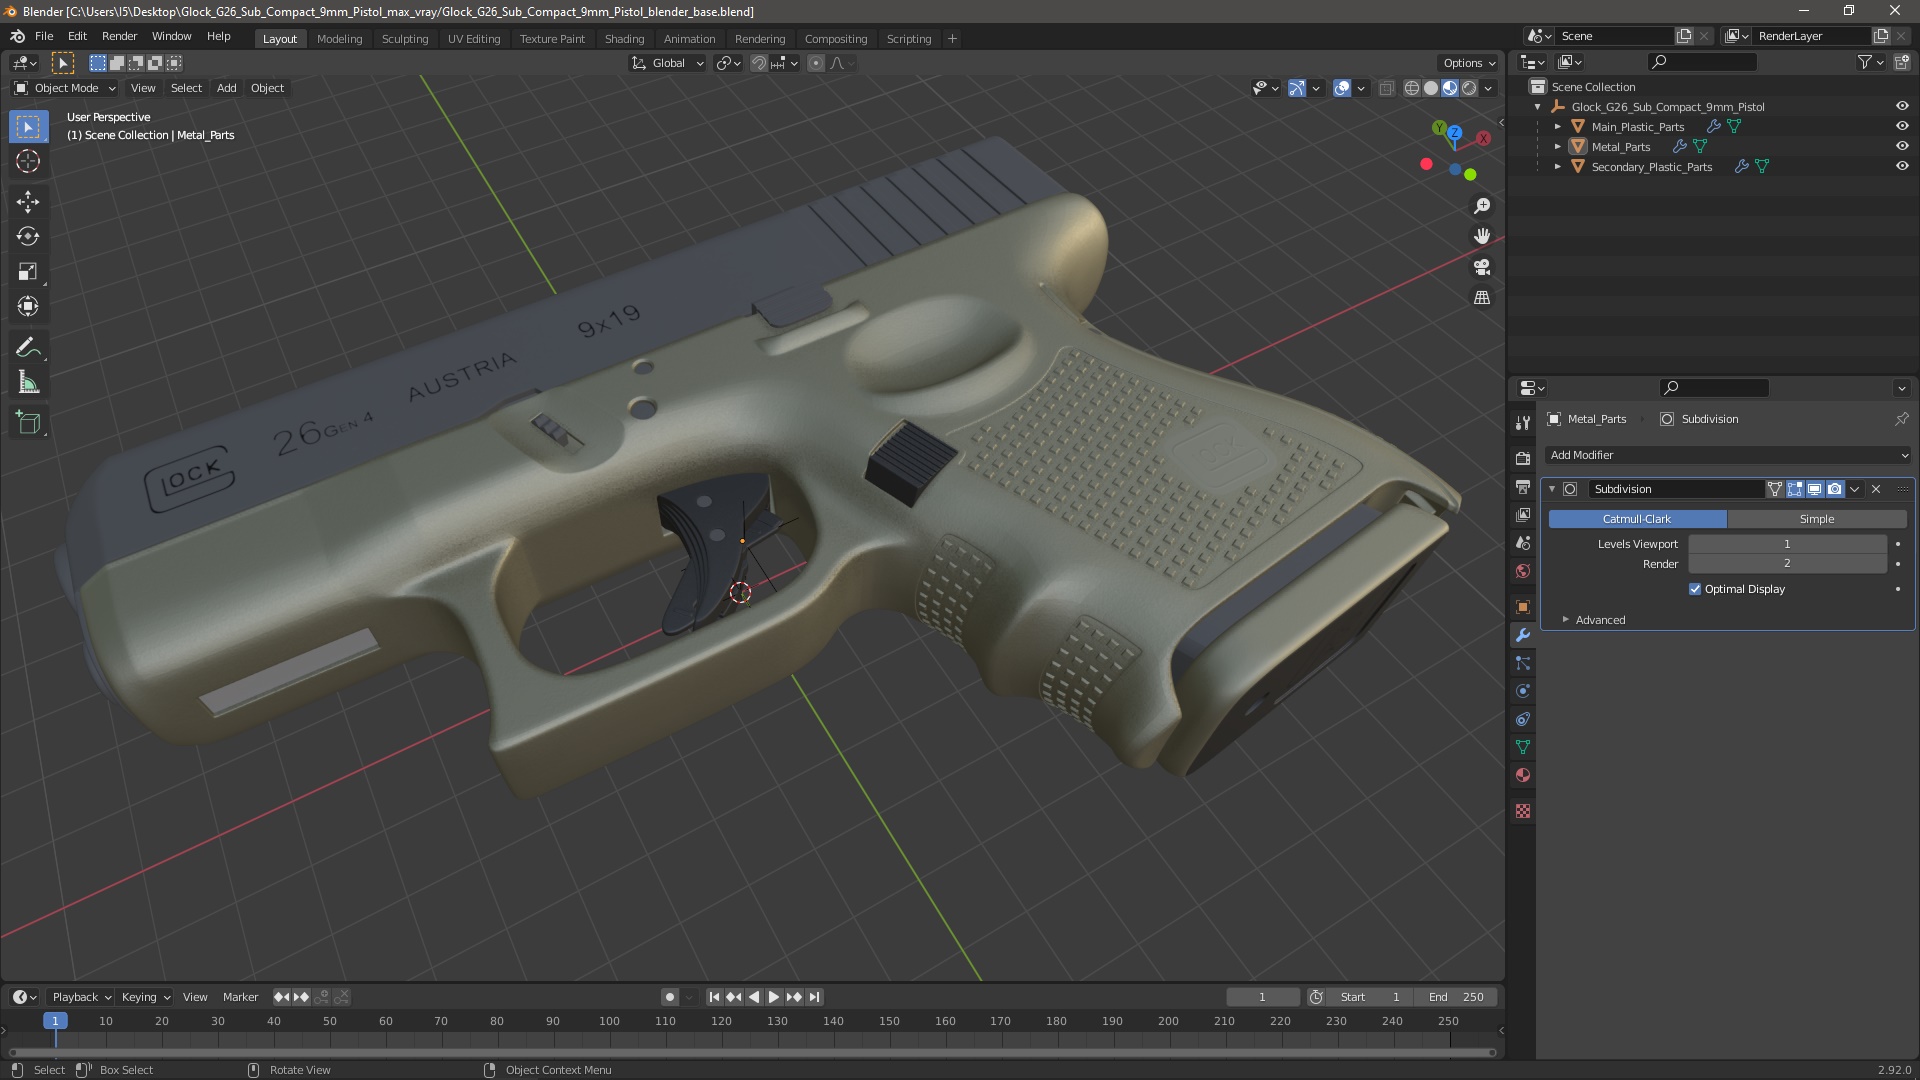The image size is (1920, 1080).
Task: Choose Catmull-Clark subdivision type
Action: click(x=1637, y=519)
